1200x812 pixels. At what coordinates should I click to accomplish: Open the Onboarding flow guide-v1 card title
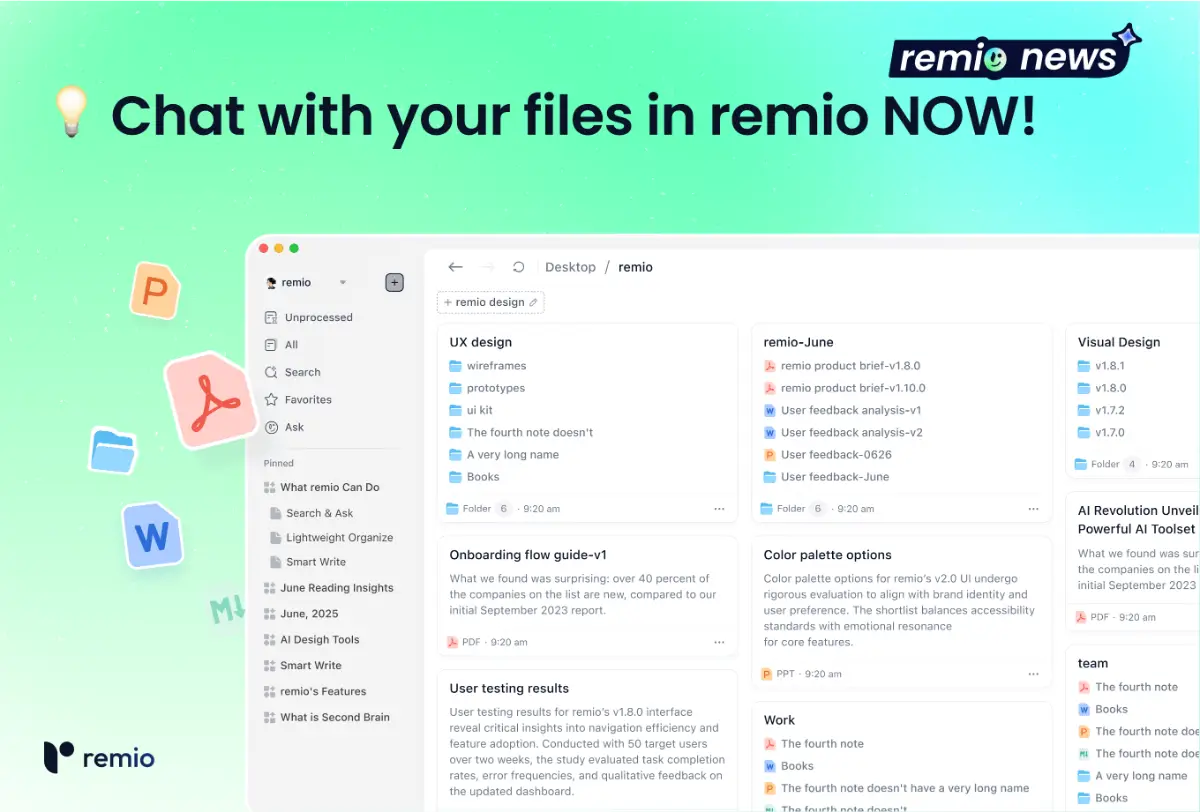[528, 555]
